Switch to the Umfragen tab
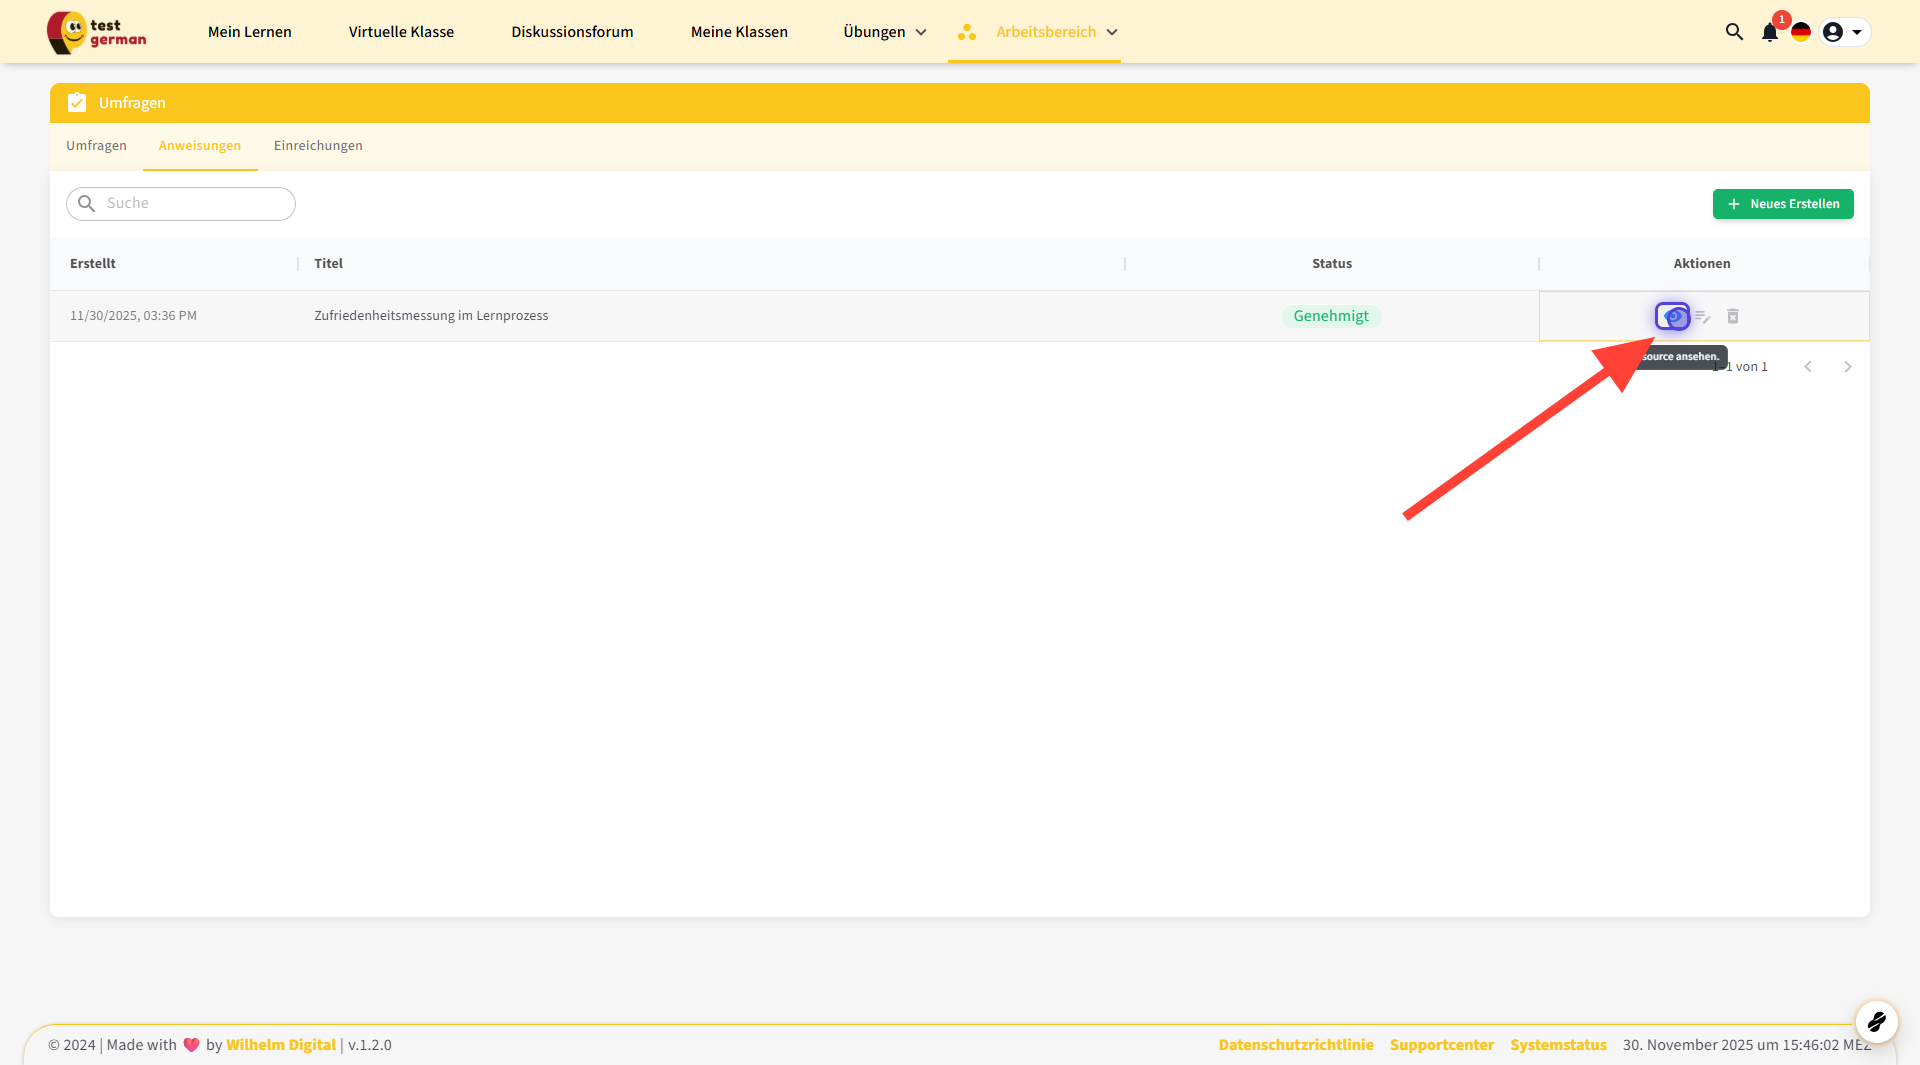Screen dimensions: 1920x1065 tap(96, 146)
